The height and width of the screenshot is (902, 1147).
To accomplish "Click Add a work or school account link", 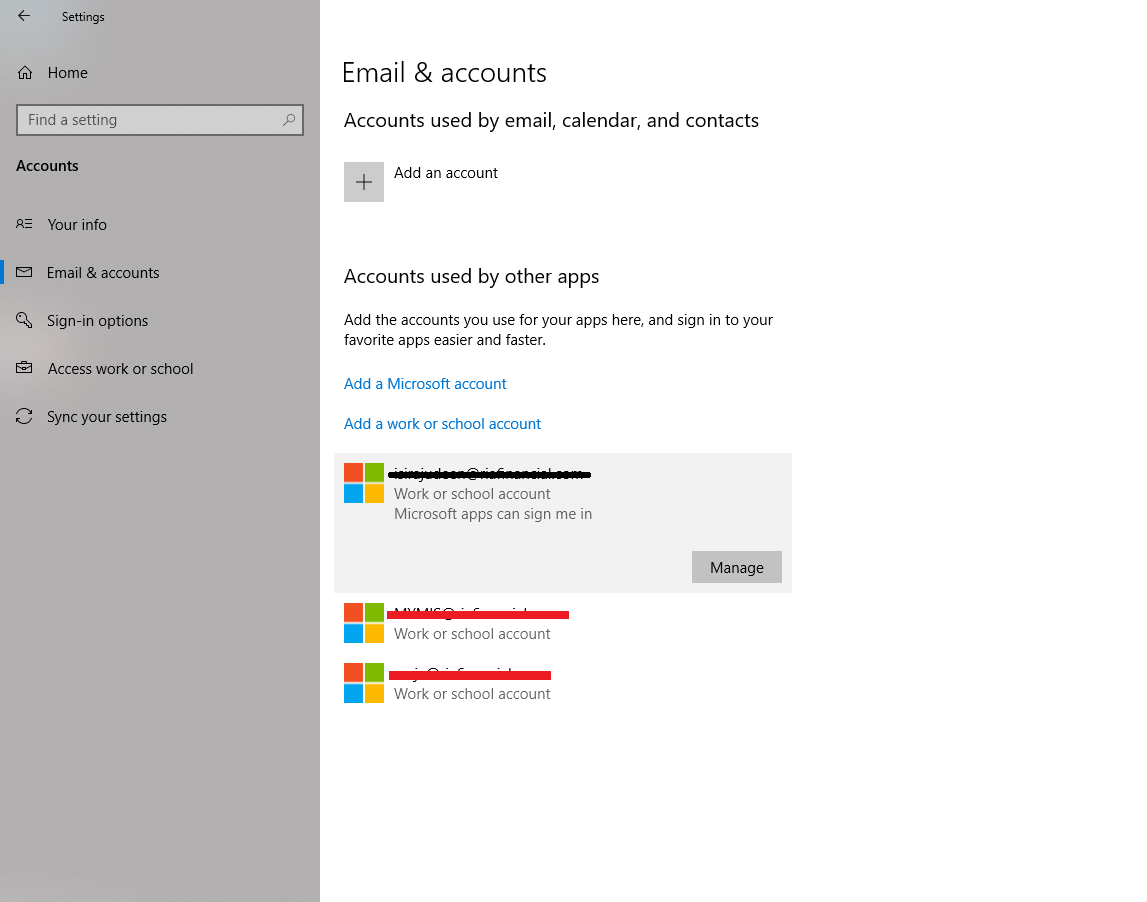I will click(x=443, y=424).
